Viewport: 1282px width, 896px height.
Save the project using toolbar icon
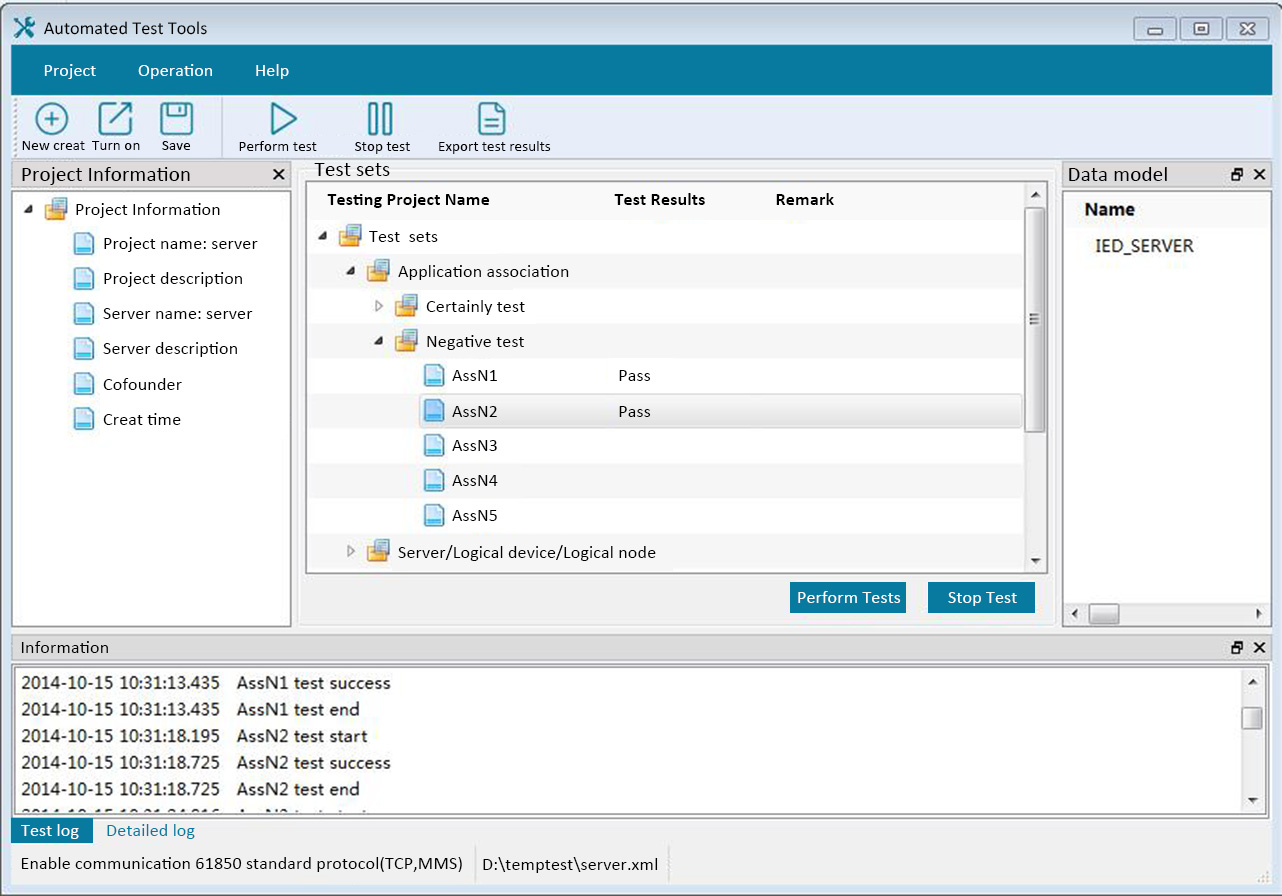click(x=176, y=119)
